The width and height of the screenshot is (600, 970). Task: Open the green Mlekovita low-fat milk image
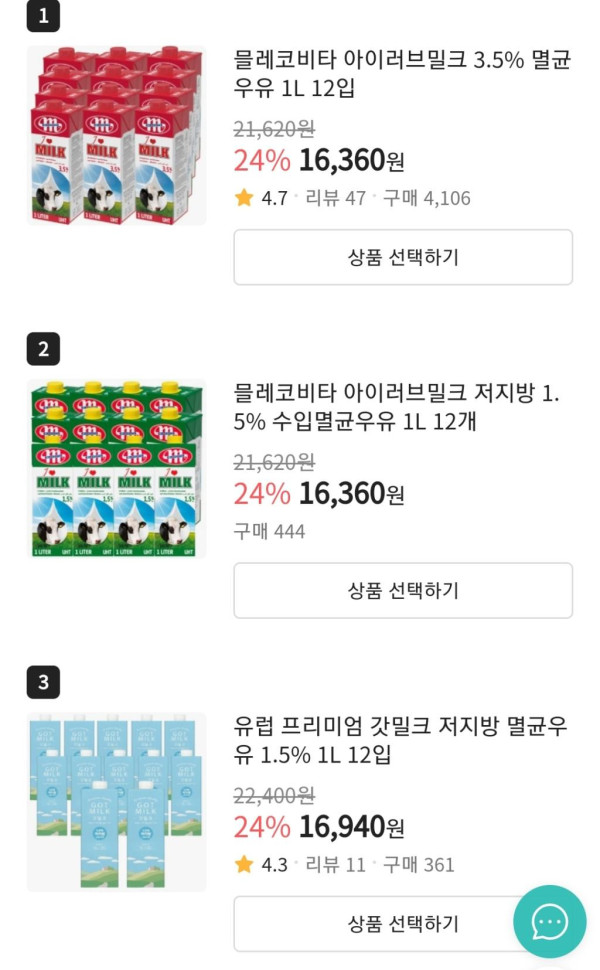pos(116,468)
